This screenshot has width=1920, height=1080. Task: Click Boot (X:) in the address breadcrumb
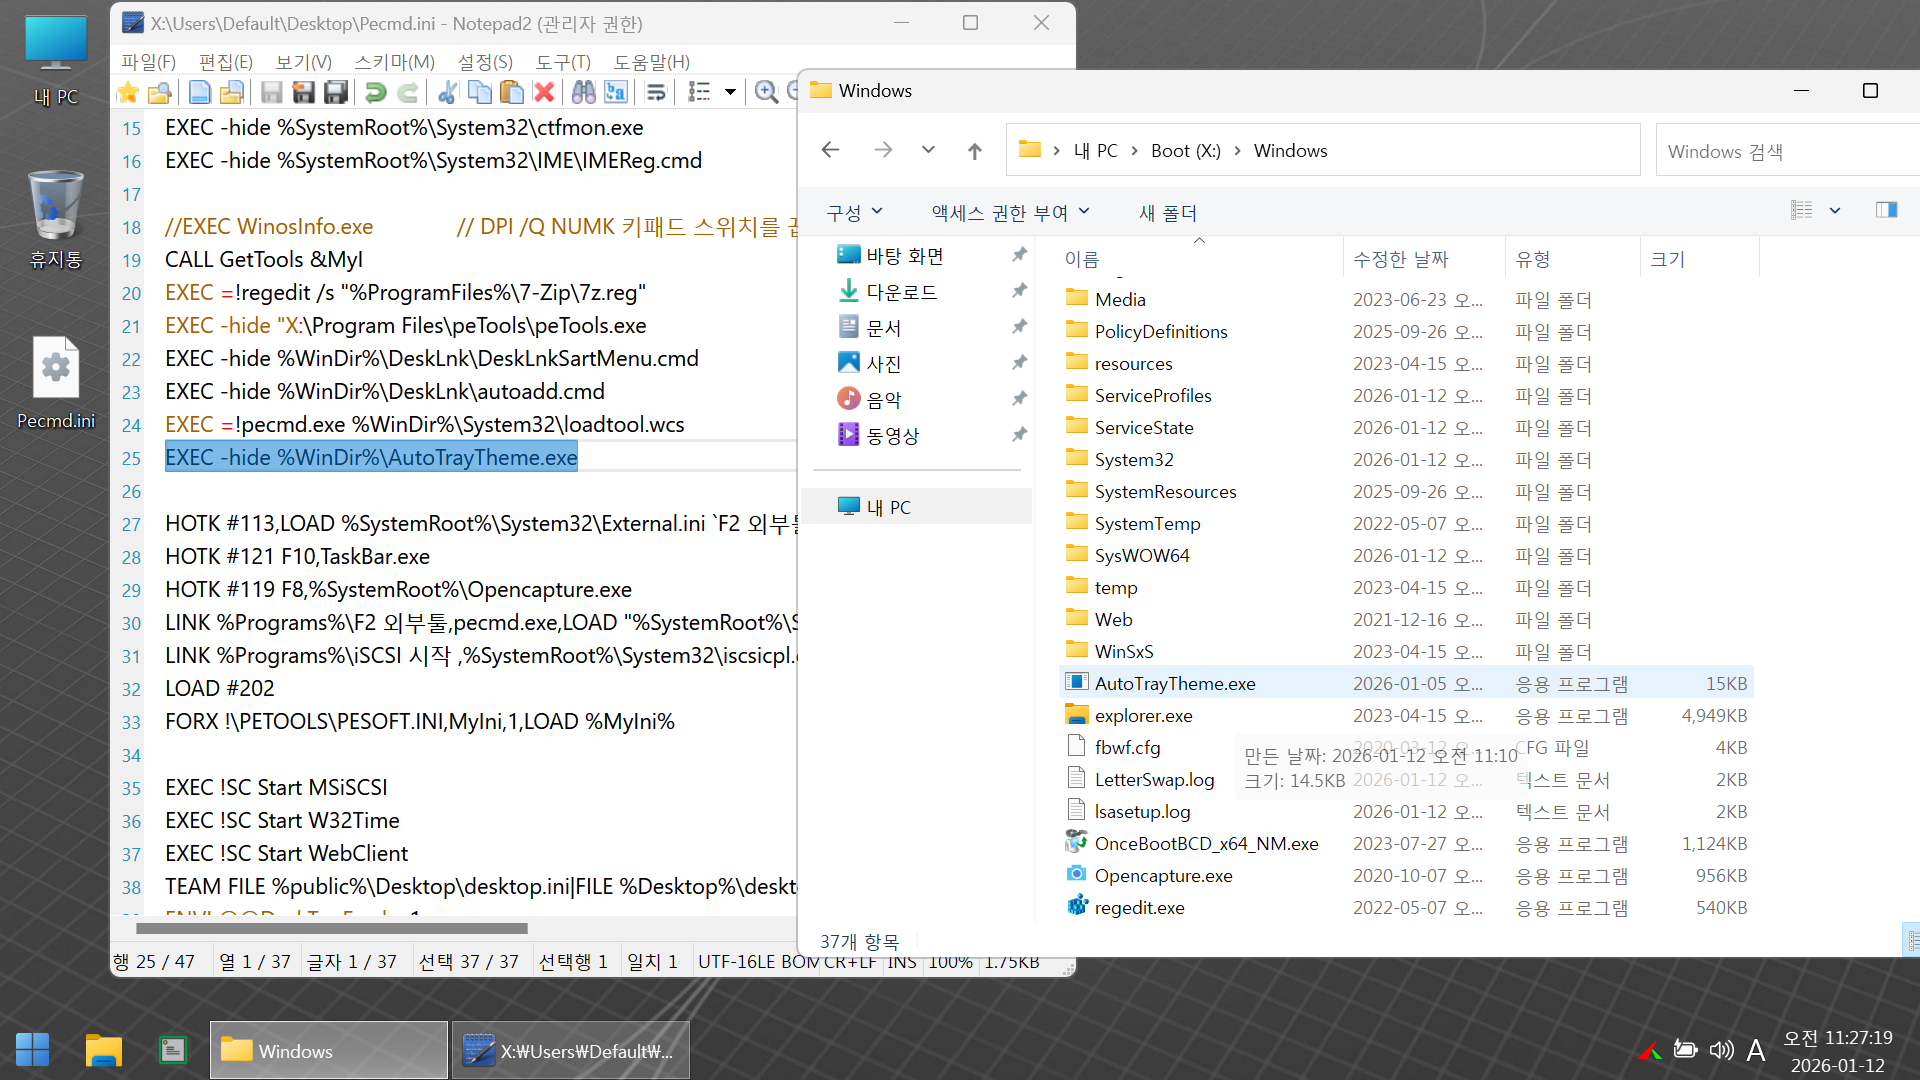(1185, 151)
